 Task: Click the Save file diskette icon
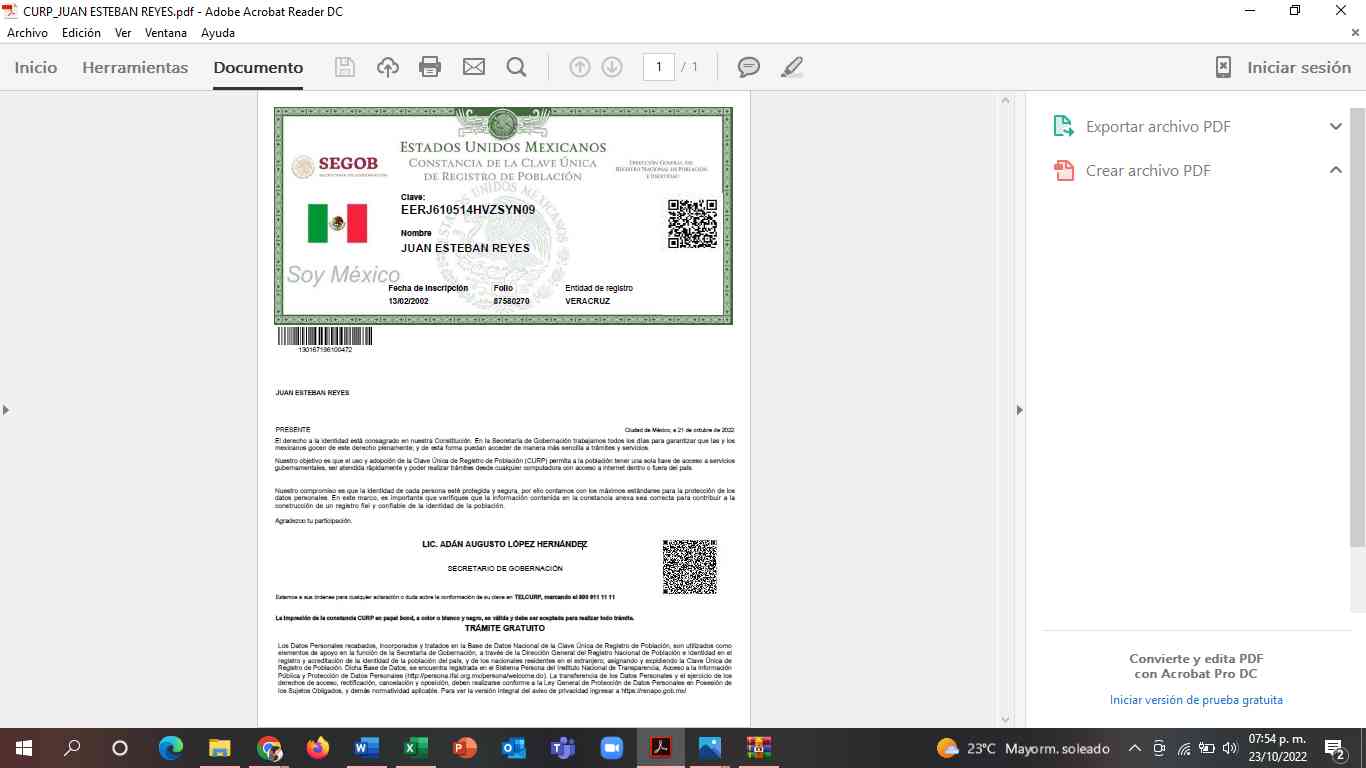[344, 67]
